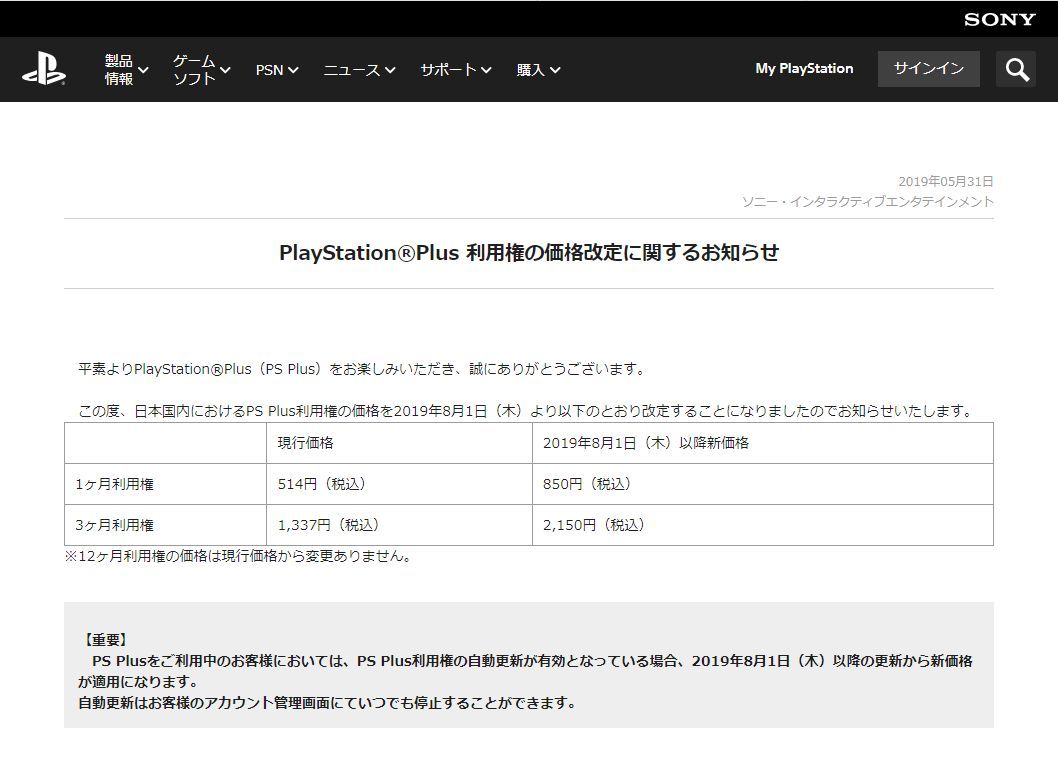Open the サポート navigation menu

[455, 70]
